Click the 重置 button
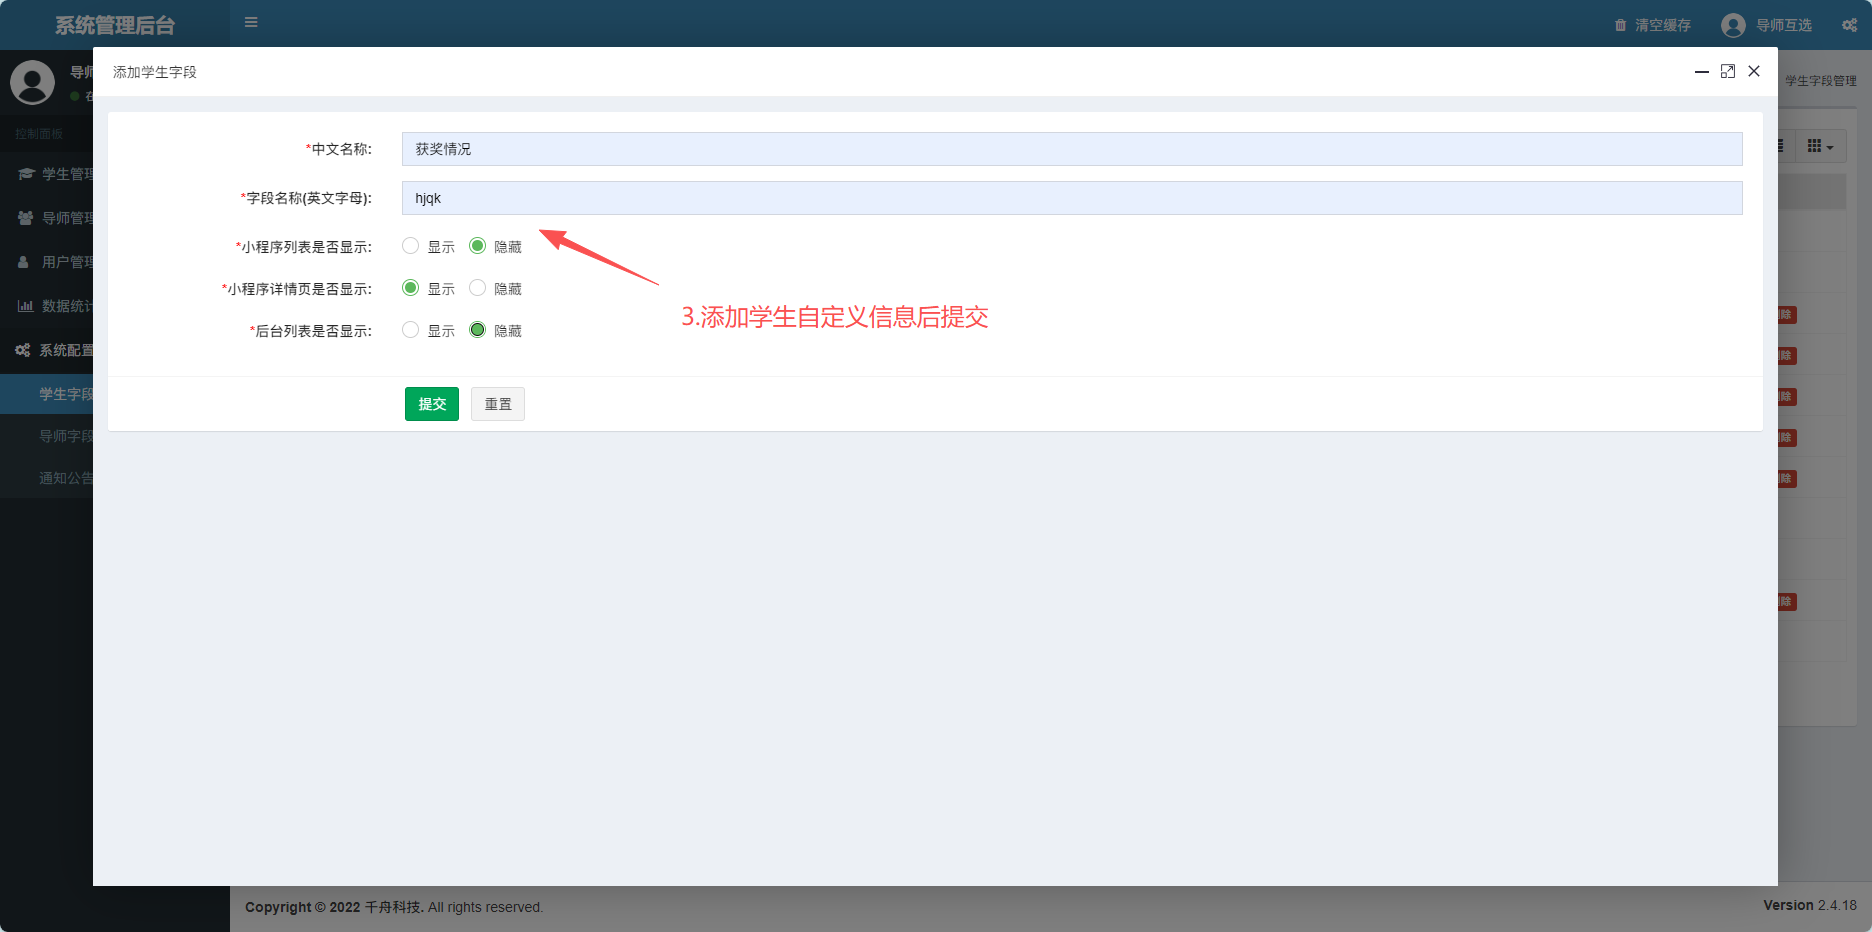This screenshot has width=1872, height=932. pyautogui.click(x=497, y=404)
